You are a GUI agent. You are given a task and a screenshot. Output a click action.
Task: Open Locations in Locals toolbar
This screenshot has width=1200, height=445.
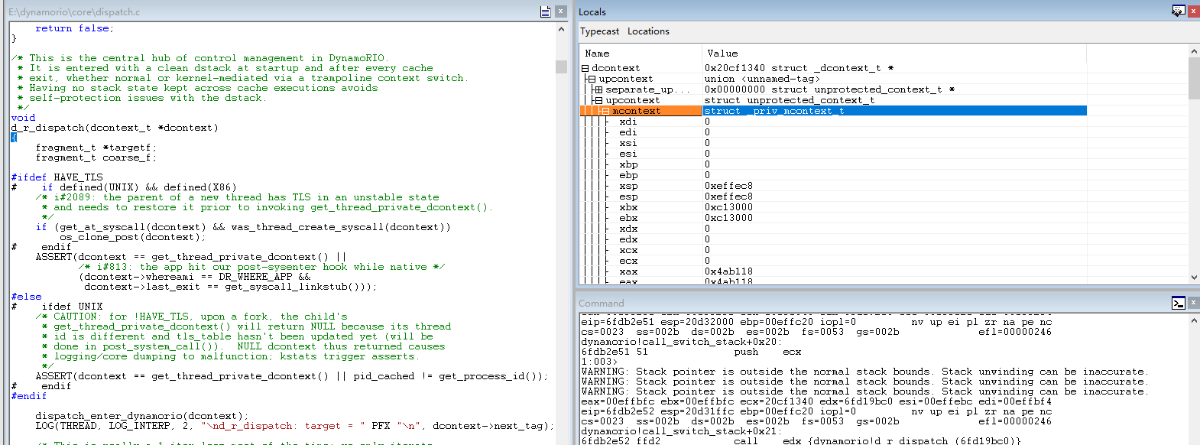(648, 31)
